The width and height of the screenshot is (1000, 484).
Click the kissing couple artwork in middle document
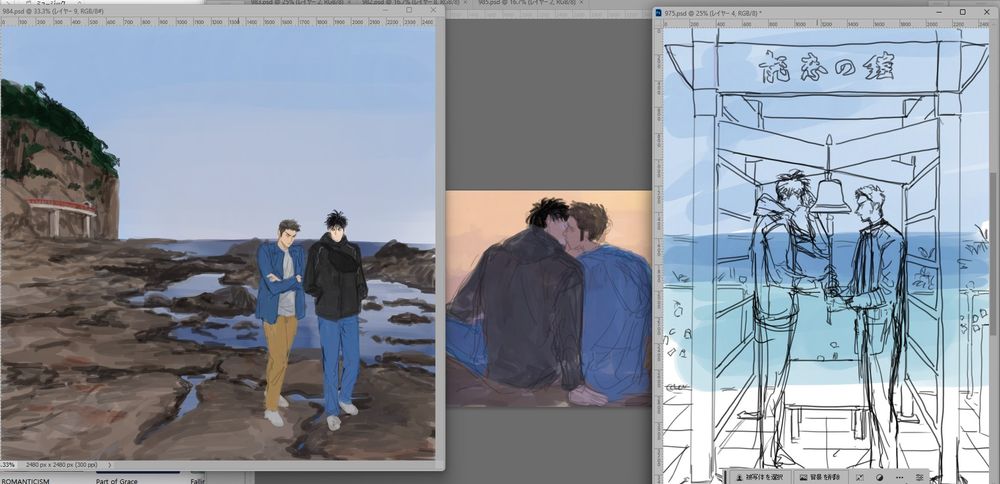tap(548, 298)
